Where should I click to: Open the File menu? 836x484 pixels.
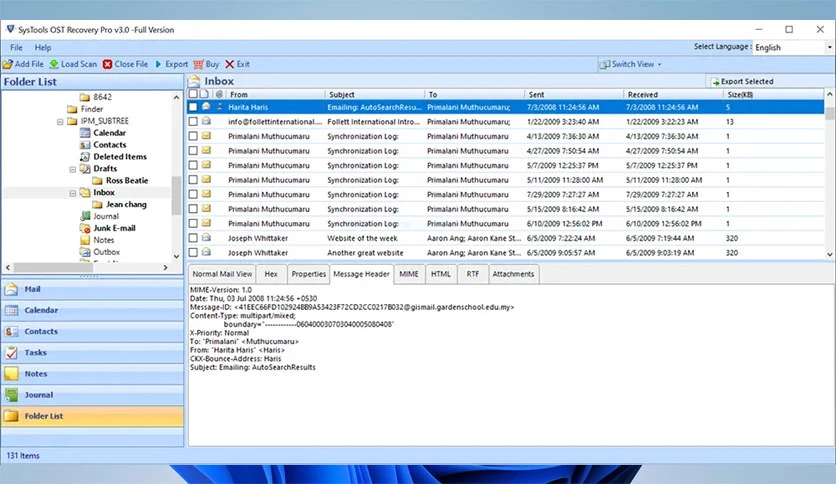[17, 47]
